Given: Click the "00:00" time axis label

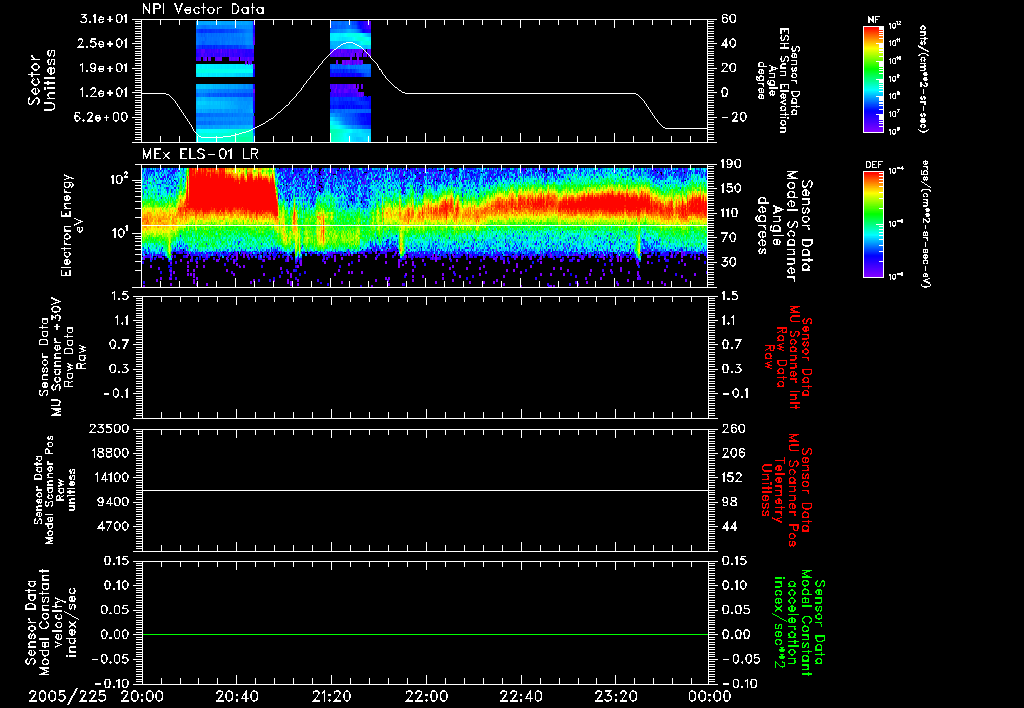Looking at the screenshot, I should coord(710,697).
